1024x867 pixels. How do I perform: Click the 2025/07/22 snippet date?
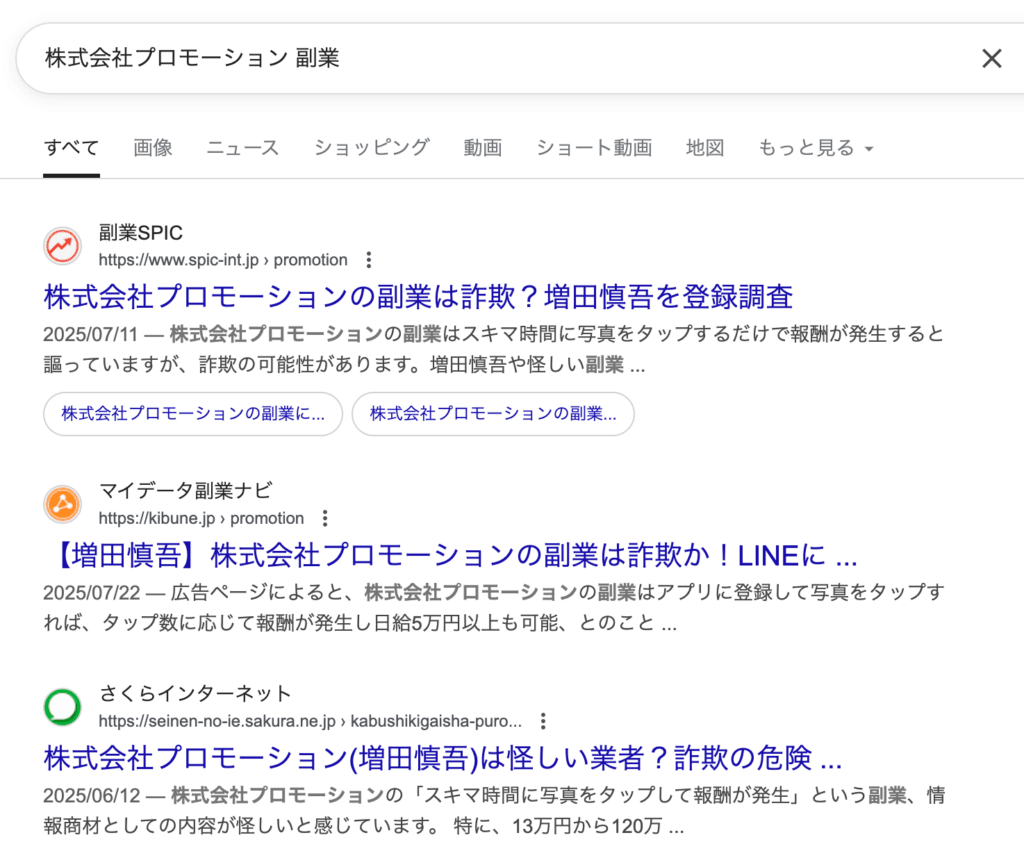pos(92,593)
